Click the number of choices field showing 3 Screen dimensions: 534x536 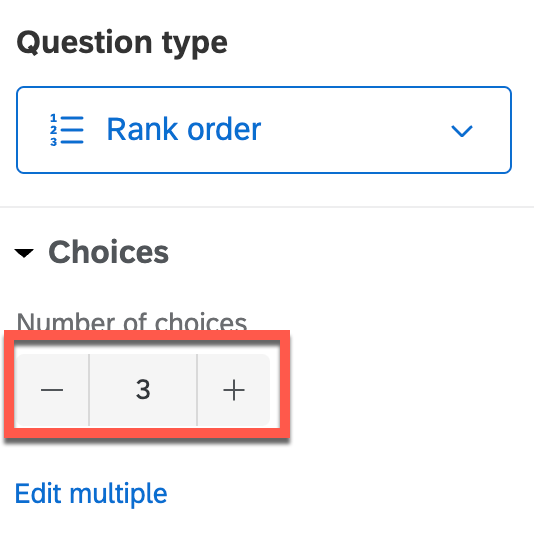click(143, 390)
